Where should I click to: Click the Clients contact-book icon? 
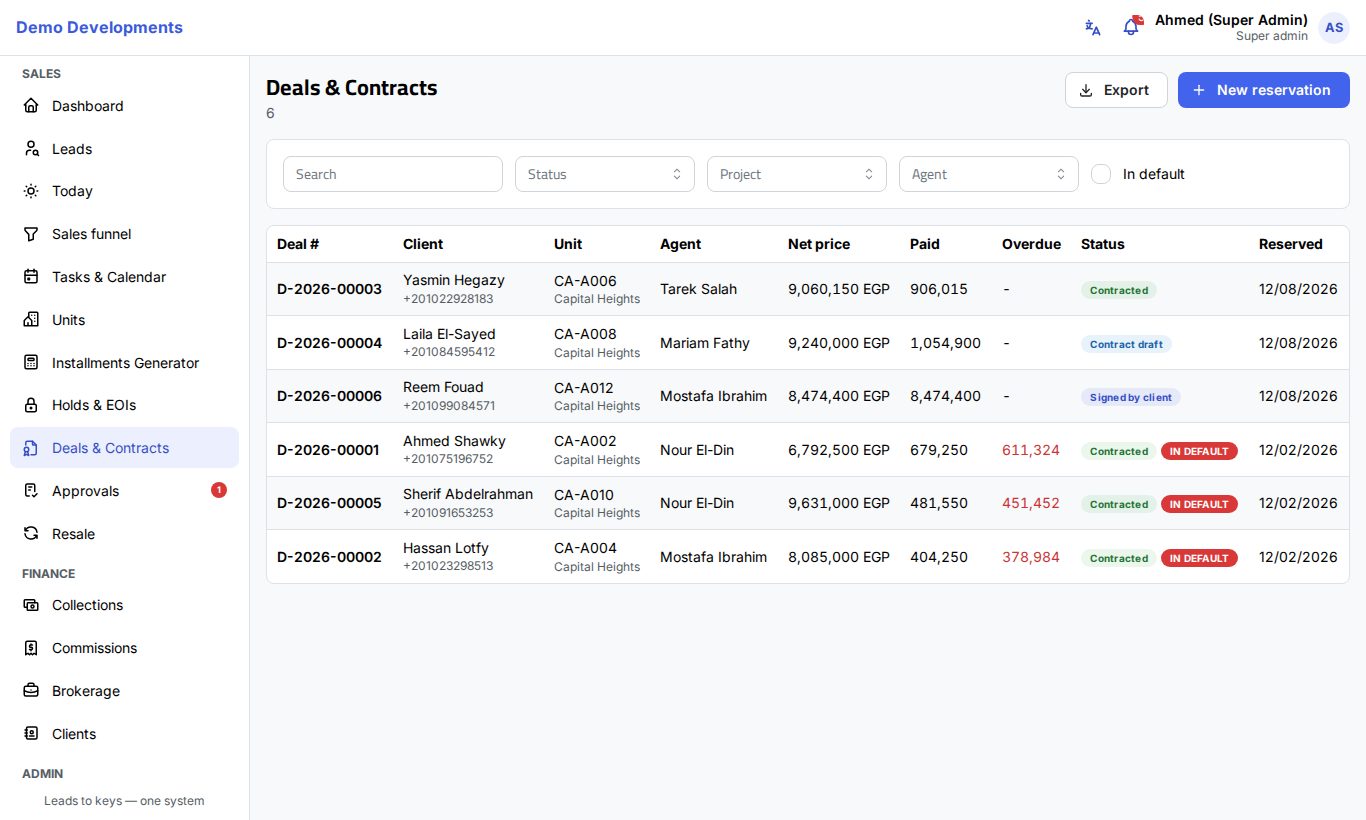point(31,734)
